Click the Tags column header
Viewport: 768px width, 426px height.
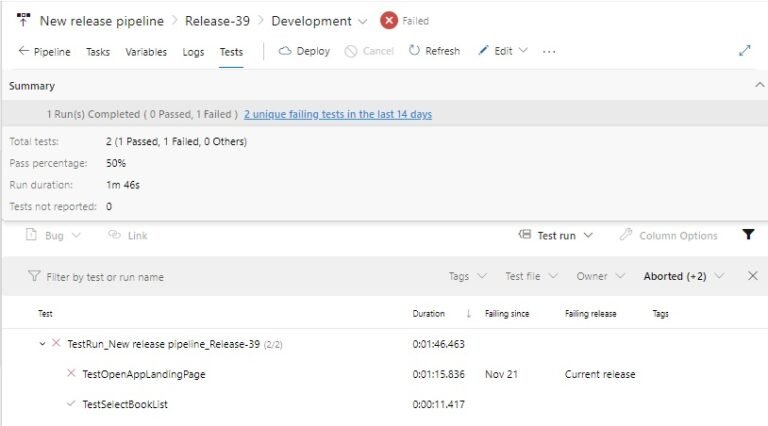click(x=660, y=313)
